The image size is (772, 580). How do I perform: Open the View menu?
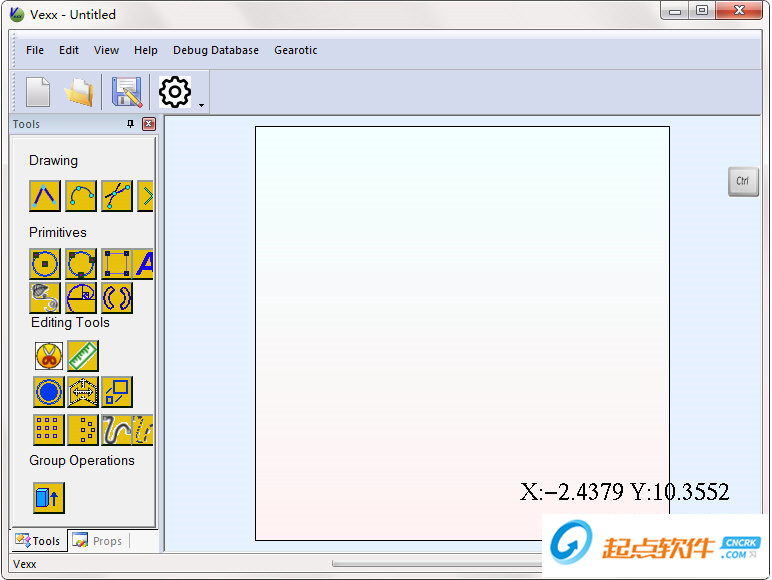click(106, 50)
